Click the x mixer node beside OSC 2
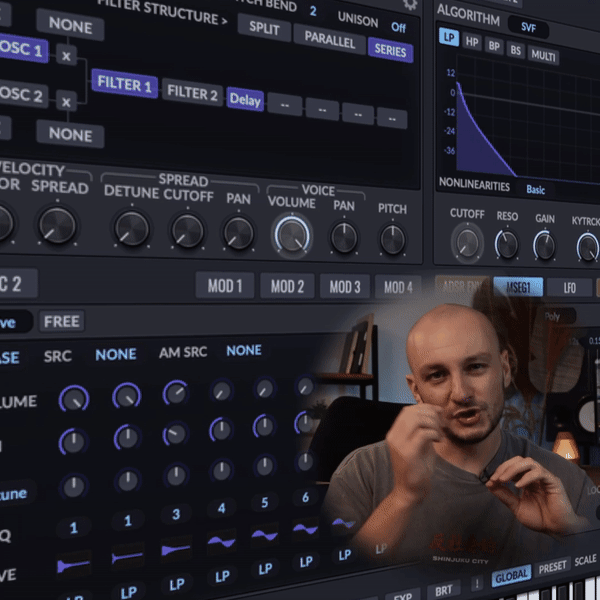 click(66, 101)
